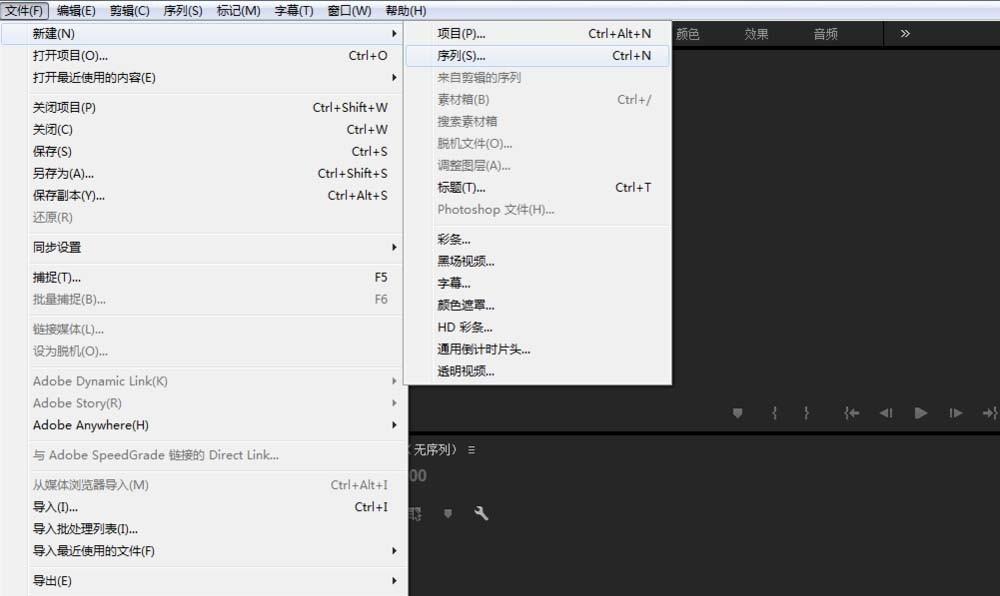Screen dimensions: 1000x596
Task: Add a marker using the marker icon
Action: pyautogui.click(x=738, y=412)
